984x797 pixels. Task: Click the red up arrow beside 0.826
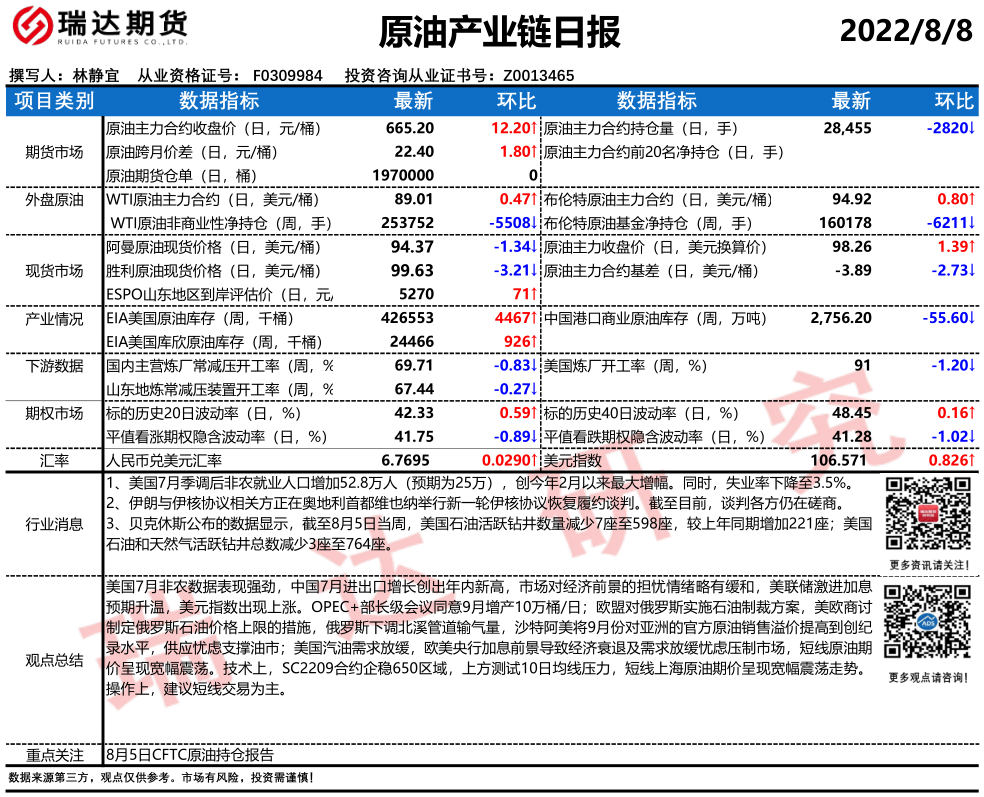point(973,460)
